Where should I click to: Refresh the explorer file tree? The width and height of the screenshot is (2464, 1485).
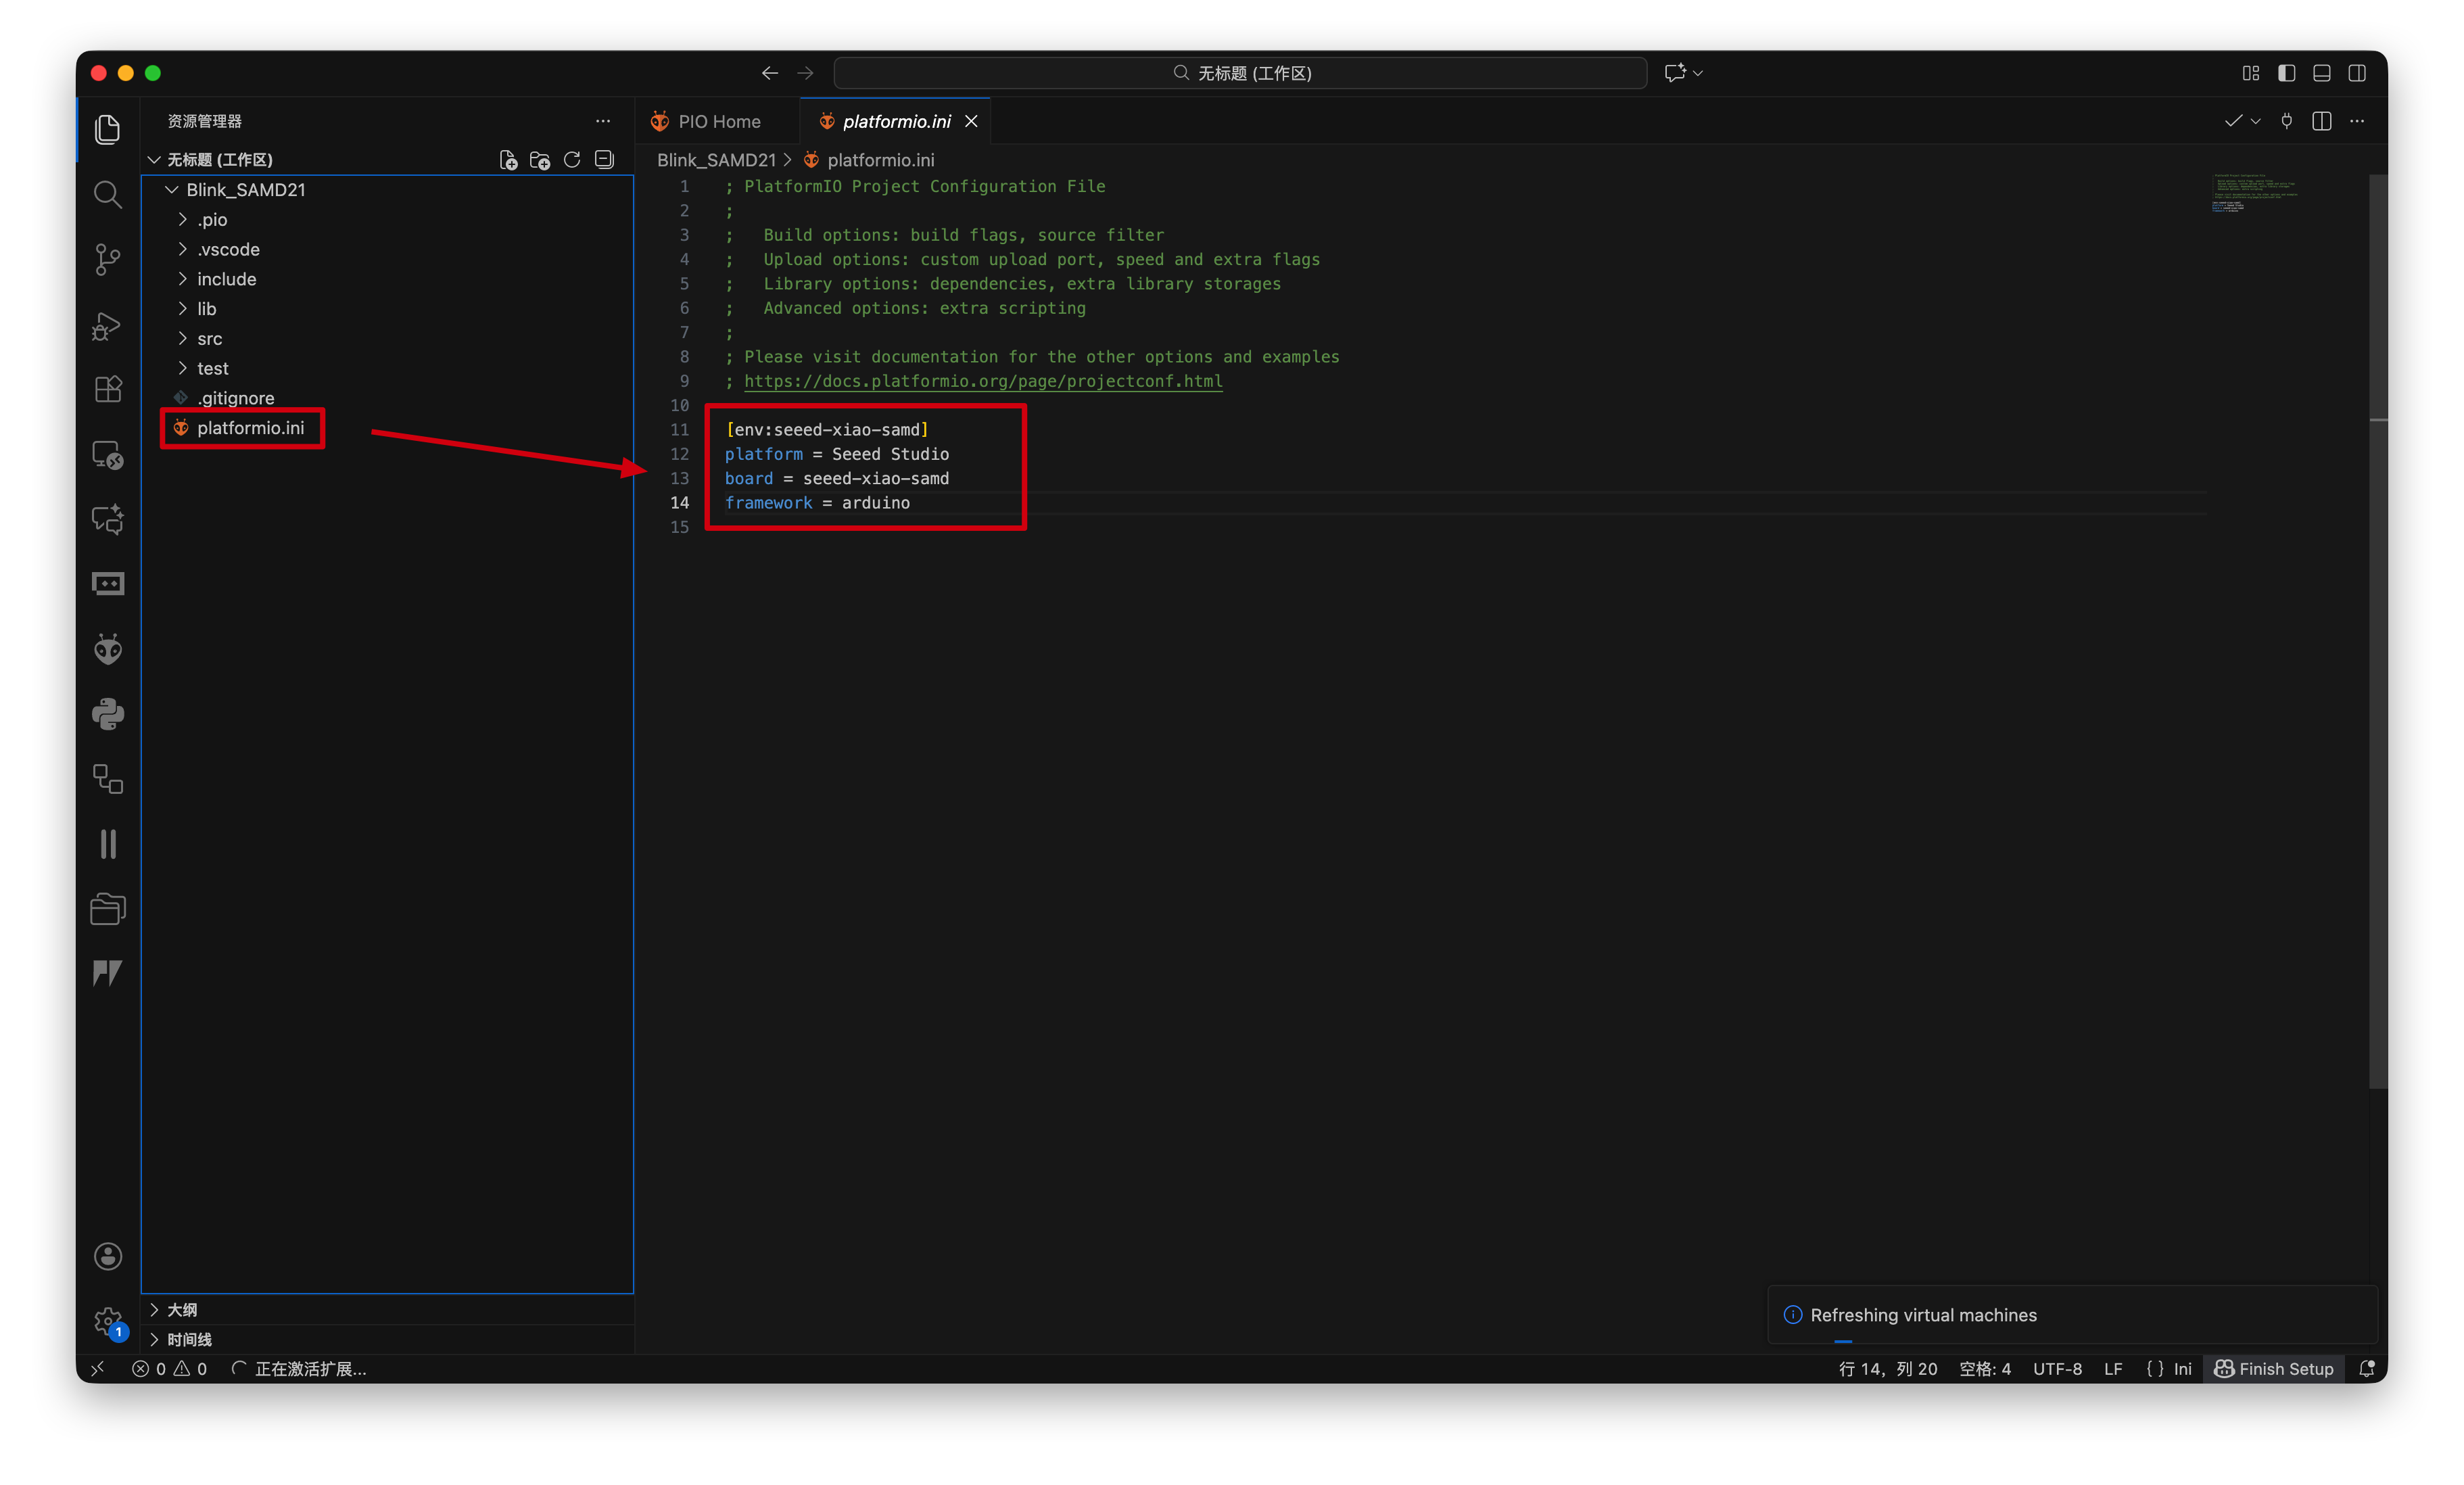coord(572,160)
